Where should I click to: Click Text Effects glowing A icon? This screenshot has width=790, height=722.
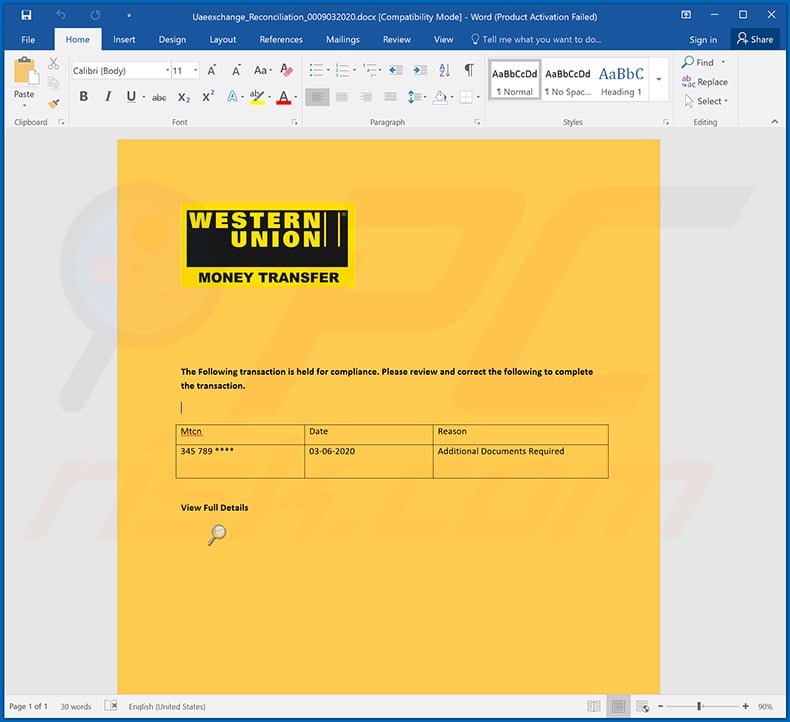232,96
